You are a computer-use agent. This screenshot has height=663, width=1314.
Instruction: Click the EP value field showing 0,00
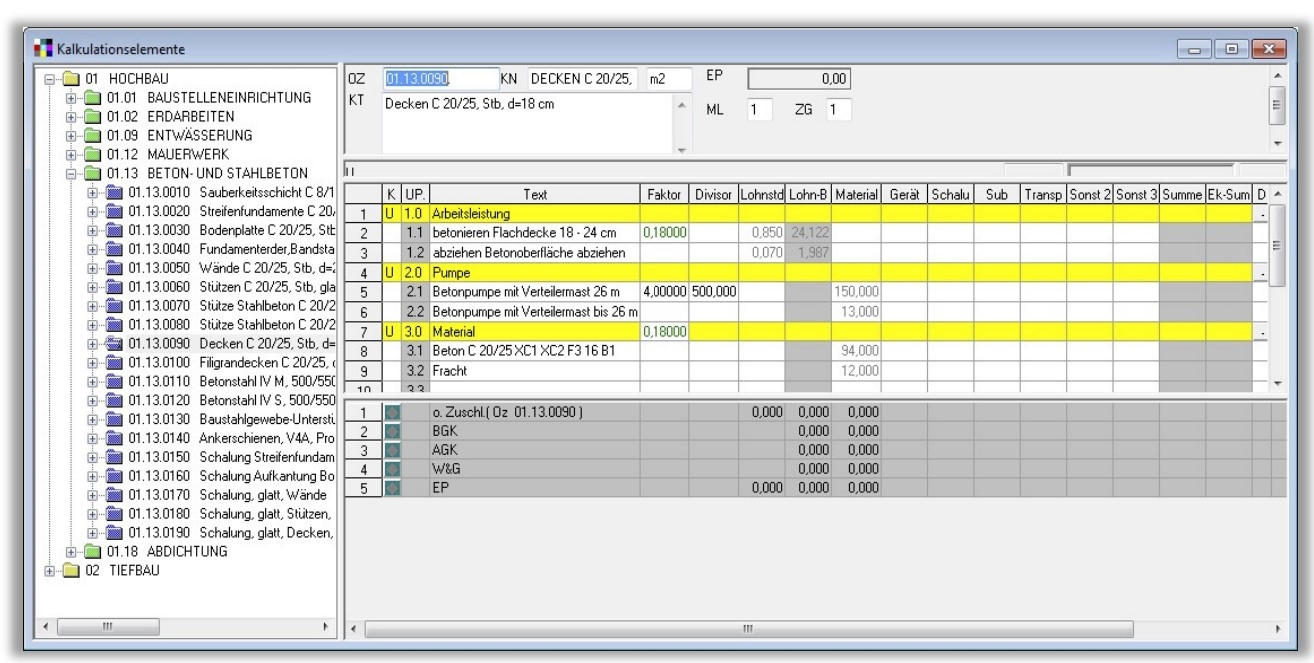(x=799, y=77)
